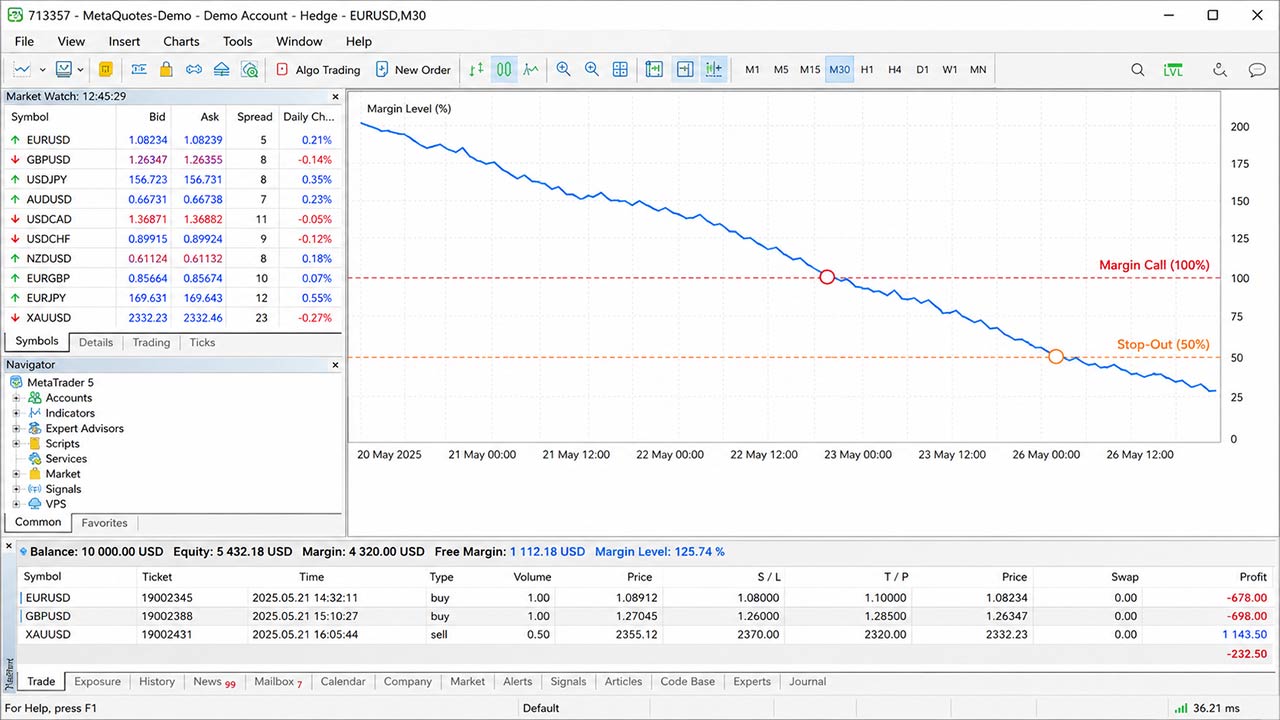The image size is (1280, 720).
Task: Click the yellow padlock toolbar icon
Action: pos(166,70)
